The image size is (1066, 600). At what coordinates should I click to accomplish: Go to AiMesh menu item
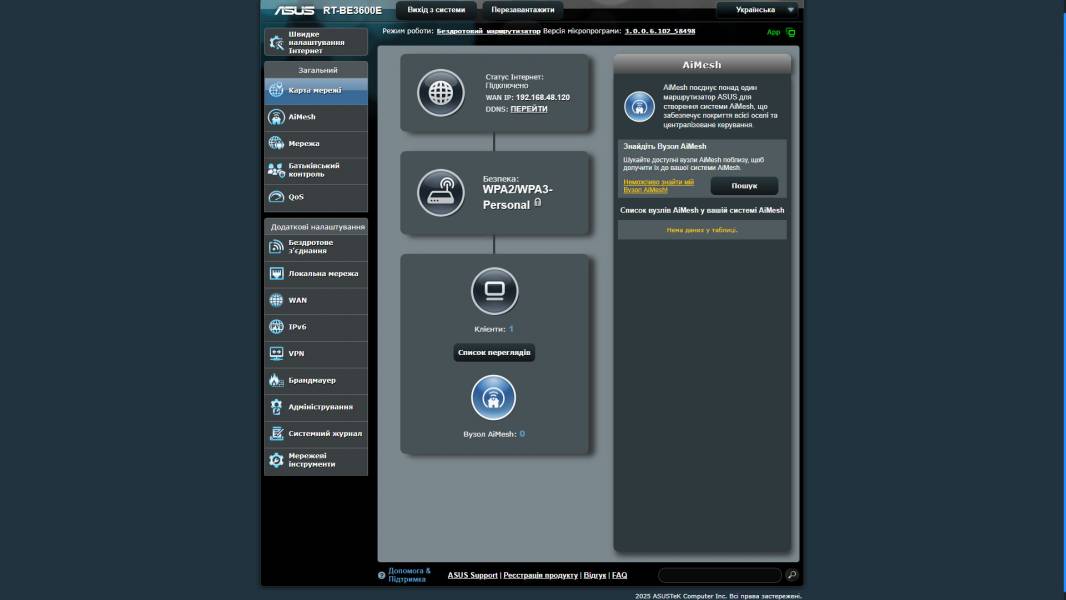[316, 117]
